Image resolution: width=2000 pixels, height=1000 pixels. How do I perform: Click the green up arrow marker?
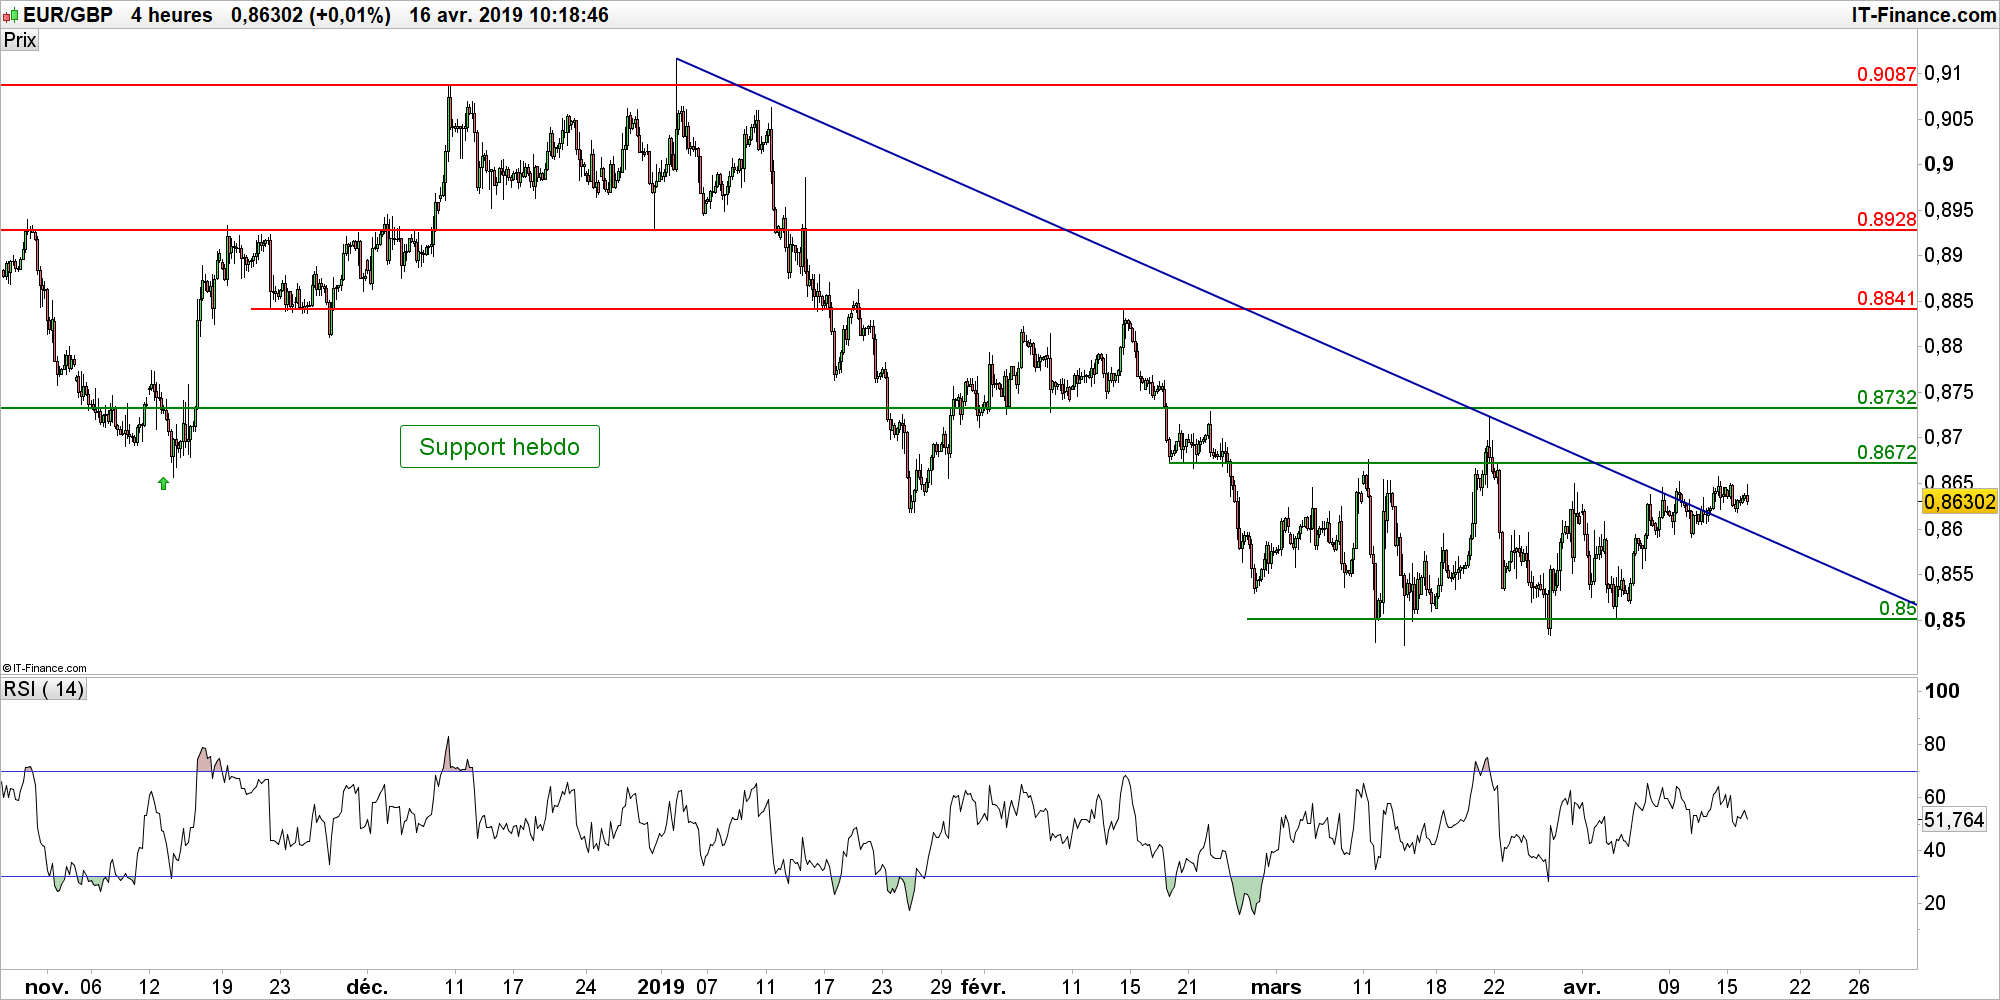163,484
